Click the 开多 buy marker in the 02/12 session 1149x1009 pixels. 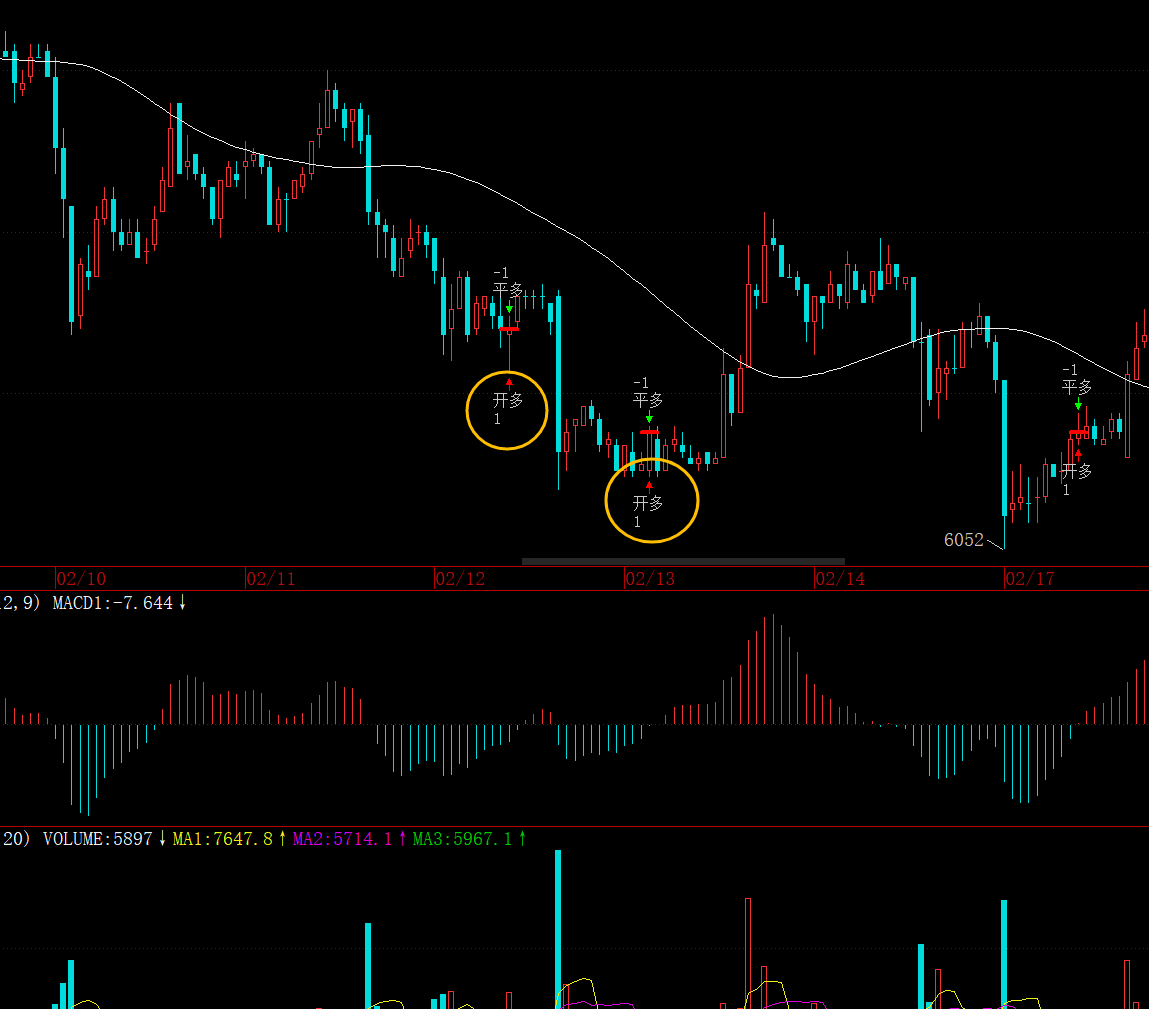508,400
